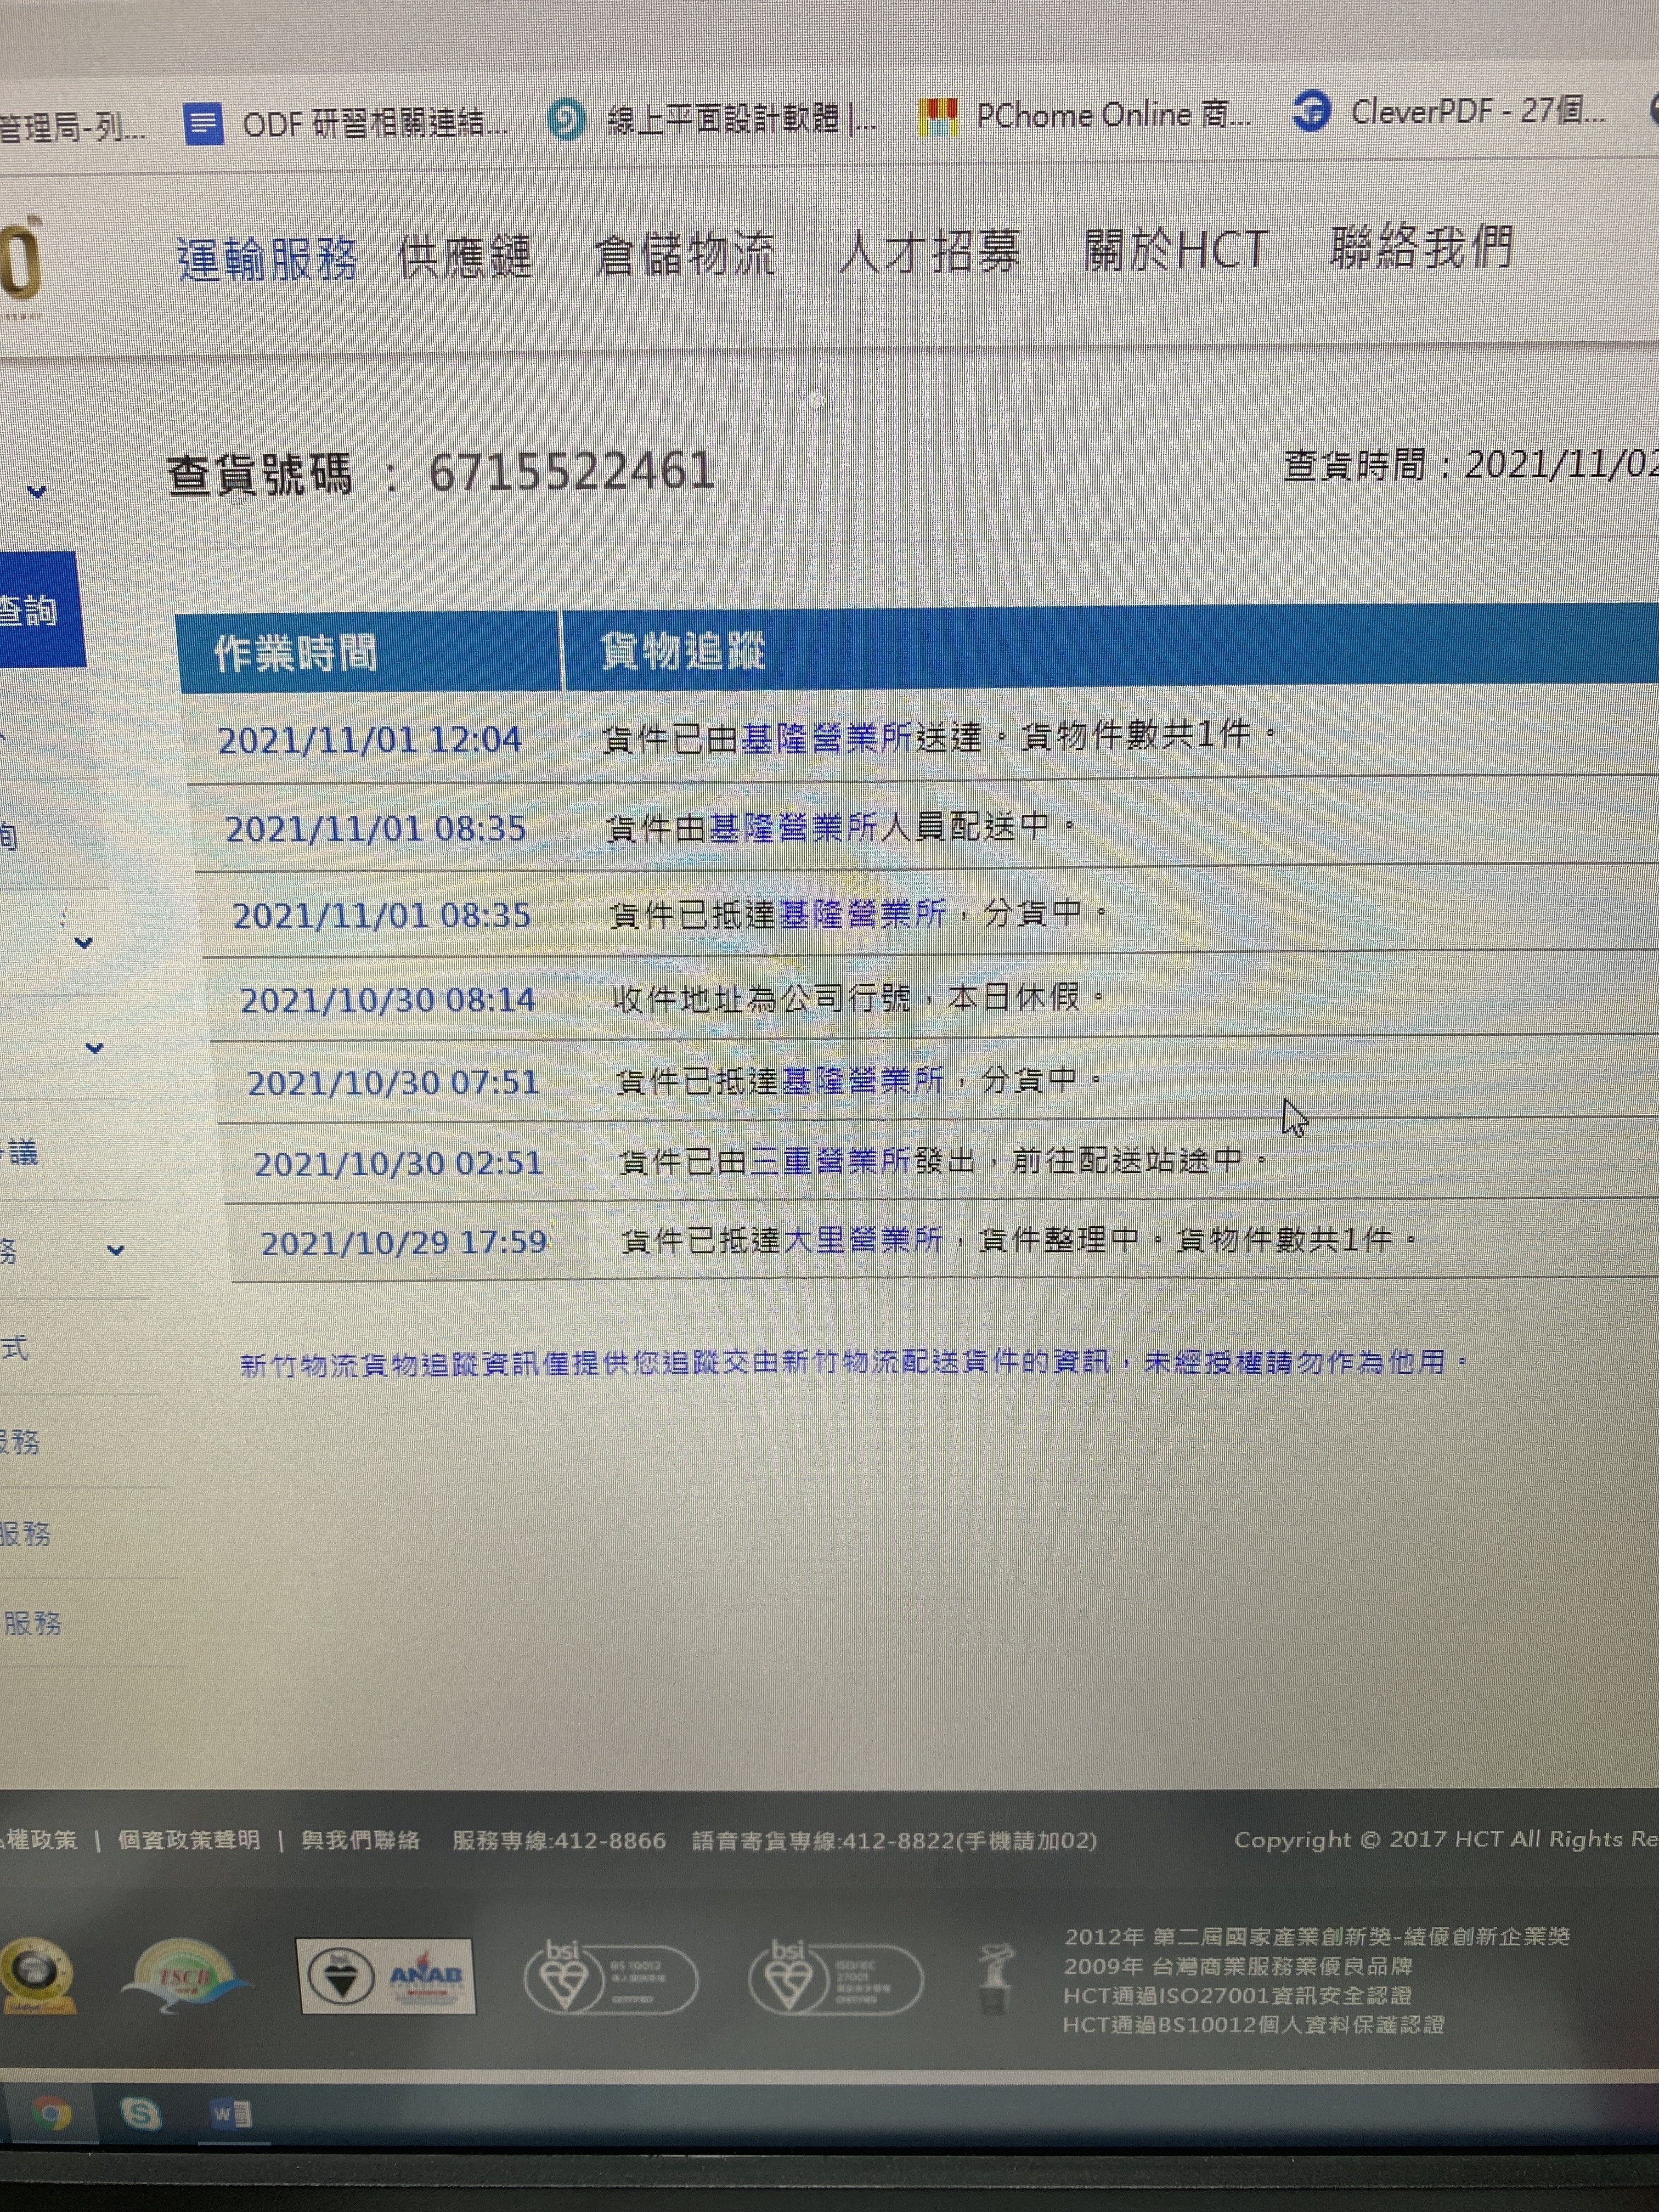The width and height of the screenshot is (1659, 2212).
Task: Click the 2021/10/30 07:51 timestamp
Action: [x=394, y=1083]
